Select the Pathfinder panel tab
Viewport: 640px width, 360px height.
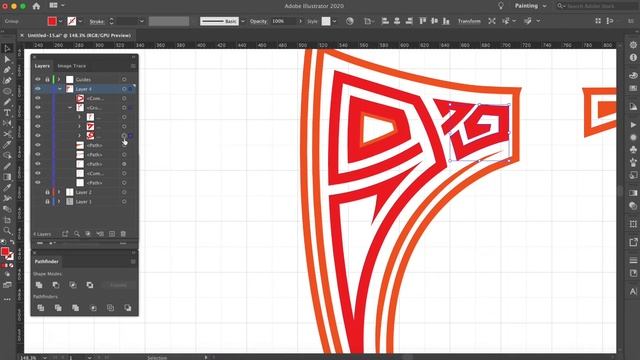pos(47,261)
